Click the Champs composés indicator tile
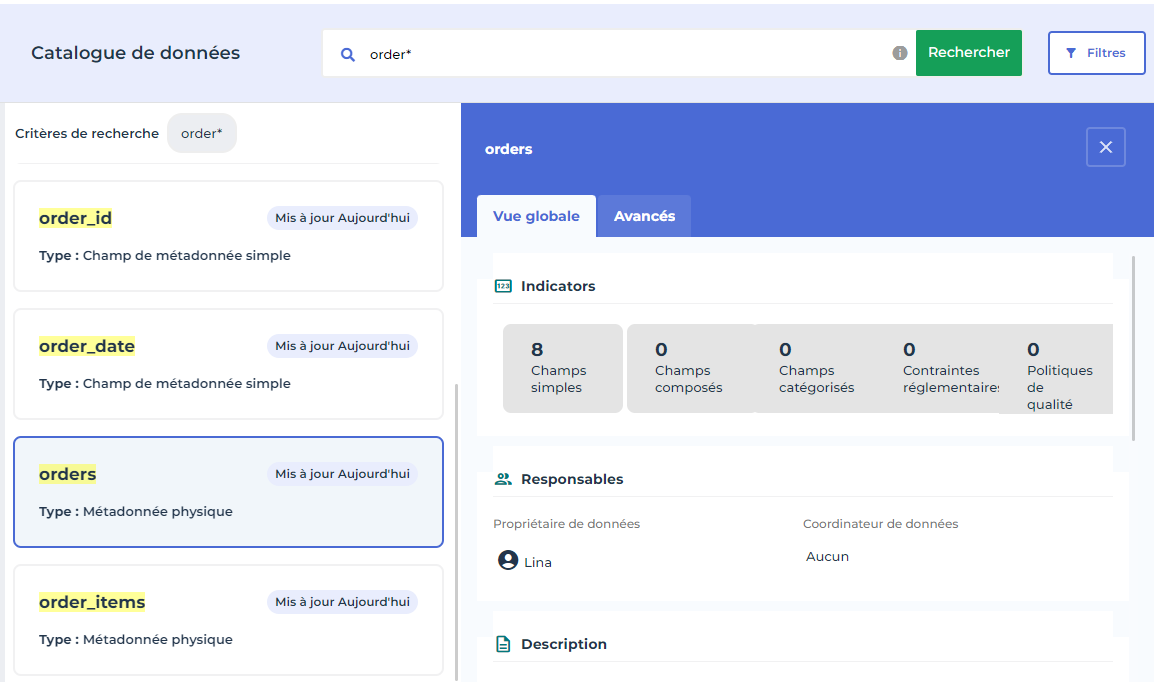Viewport: 1156px width, 682px height. (689, 368)
